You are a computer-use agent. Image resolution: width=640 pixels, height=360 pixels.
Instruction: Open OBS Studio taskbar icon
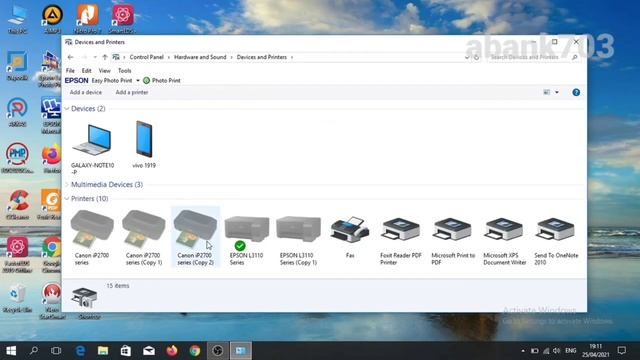click(x=218, y=351)
